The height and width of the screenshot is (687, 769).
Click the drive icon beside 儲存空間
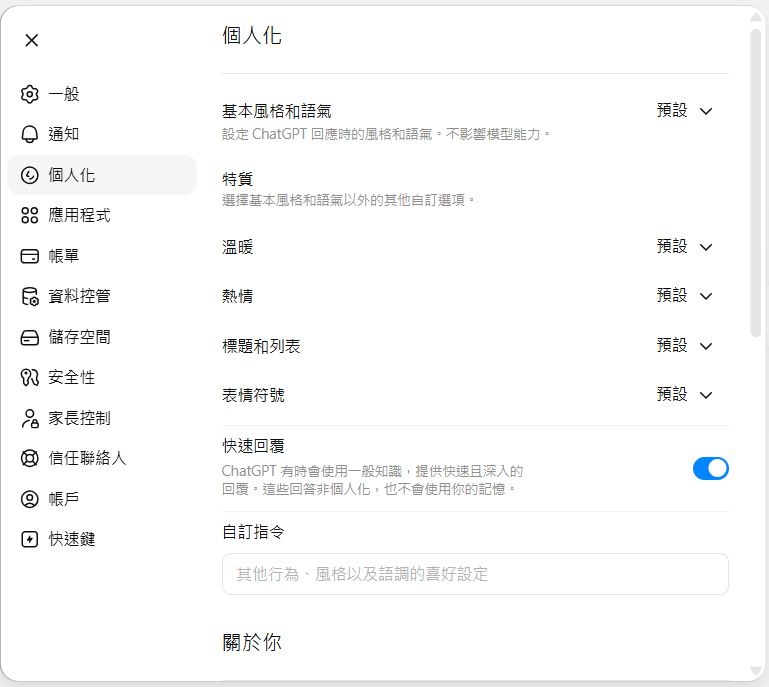[x=29, y=337]
